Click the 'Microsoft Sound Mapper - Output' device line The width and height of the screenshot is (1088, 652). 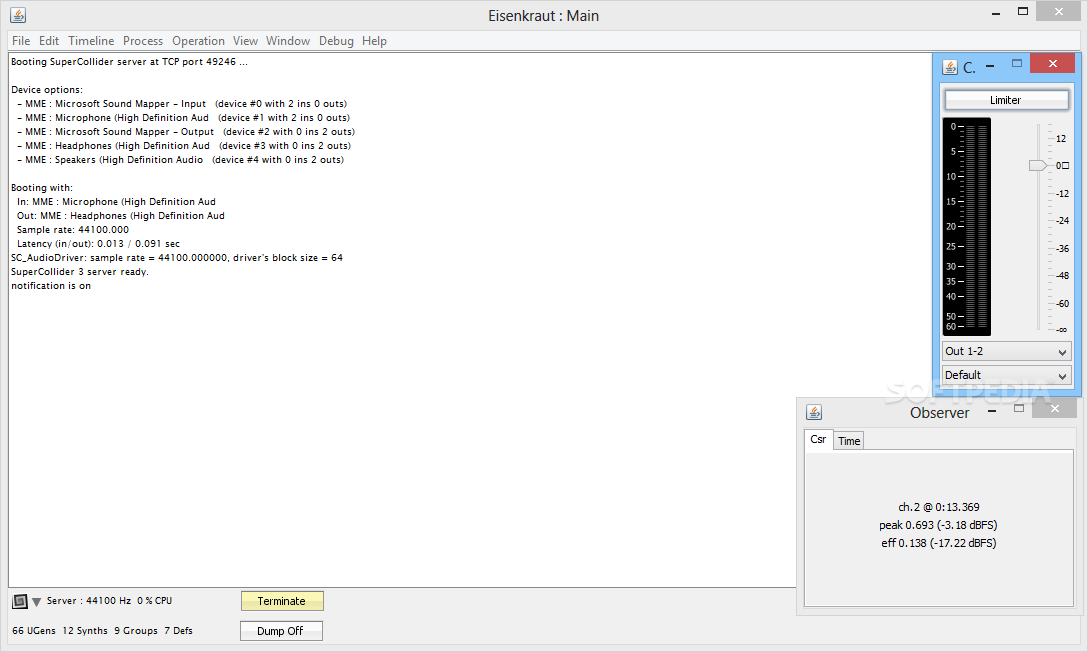click(186, 132)
